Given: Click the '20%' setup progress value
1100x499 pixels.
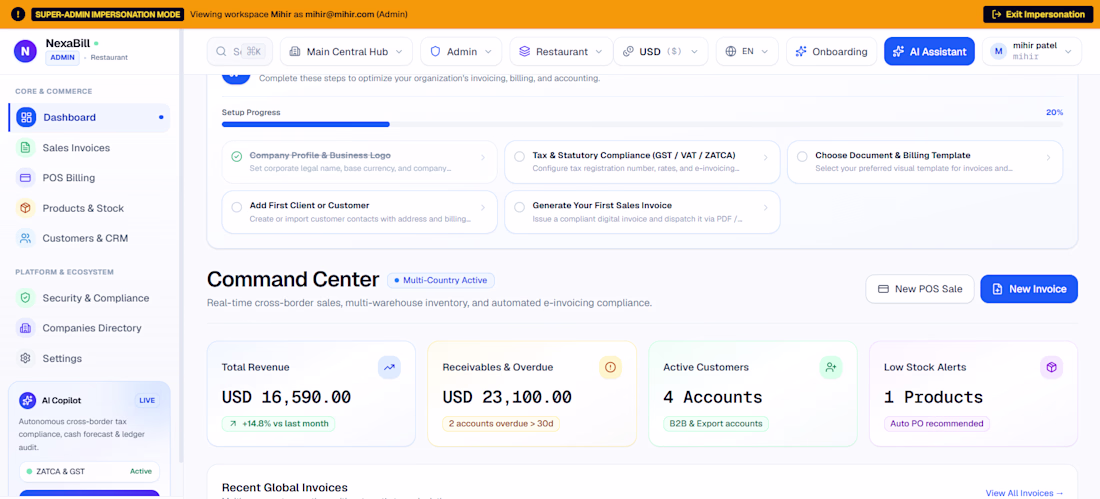Looking at the screenshot, I should [x=1054, y=112].
